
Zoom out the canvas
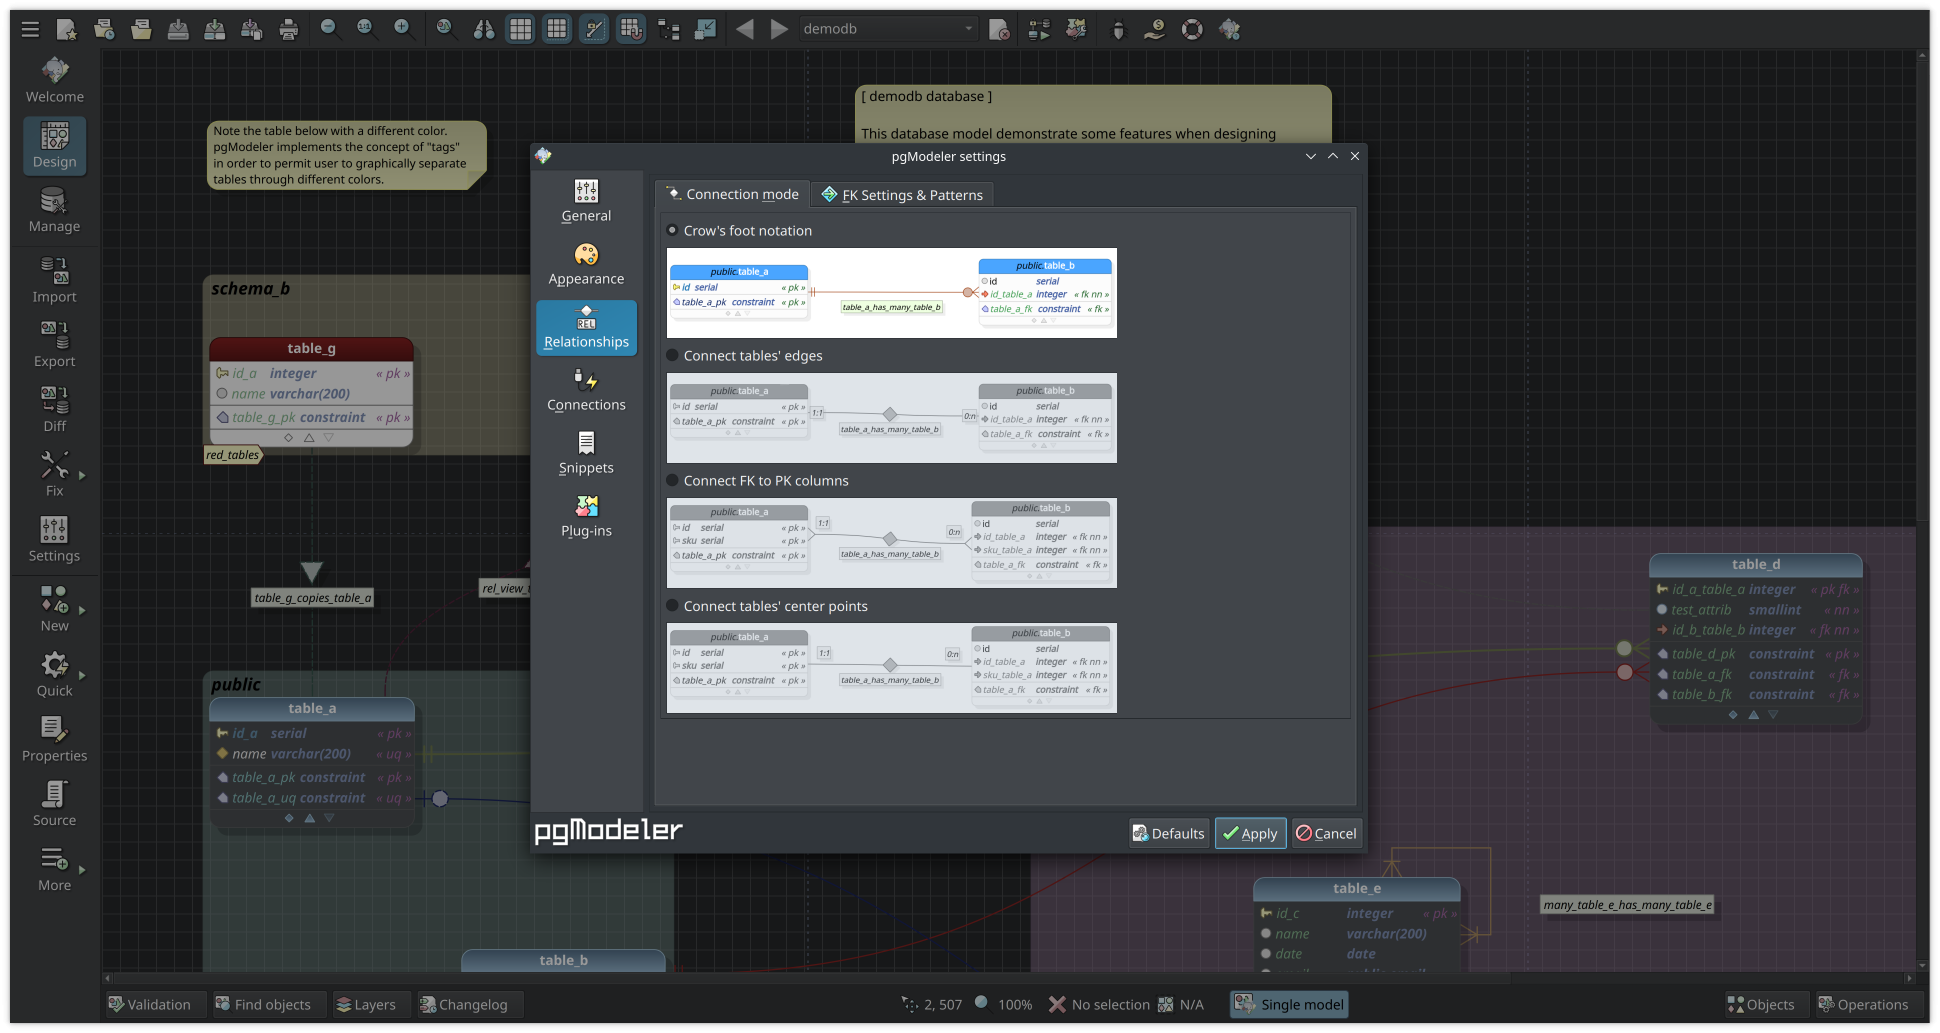pyautogui.click(x=328, y=29)
